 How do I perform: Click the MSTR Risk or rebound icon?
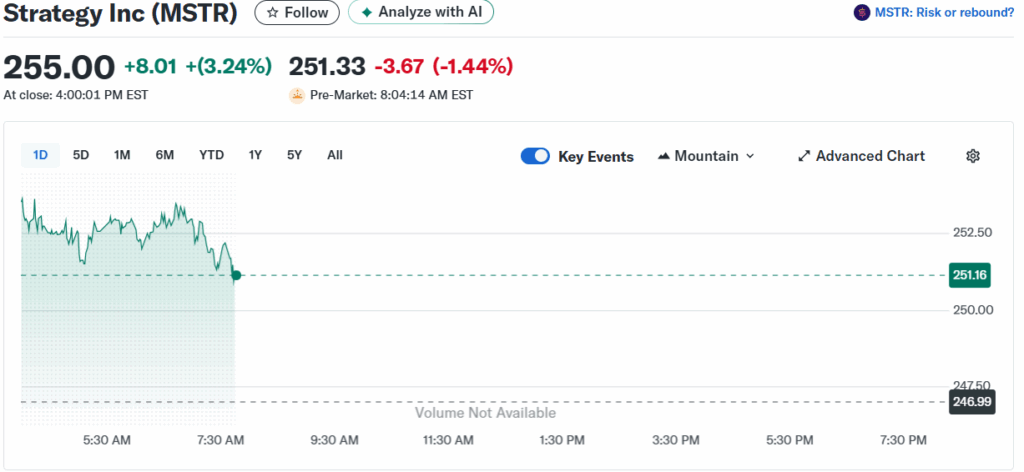[x=861, y=13]
